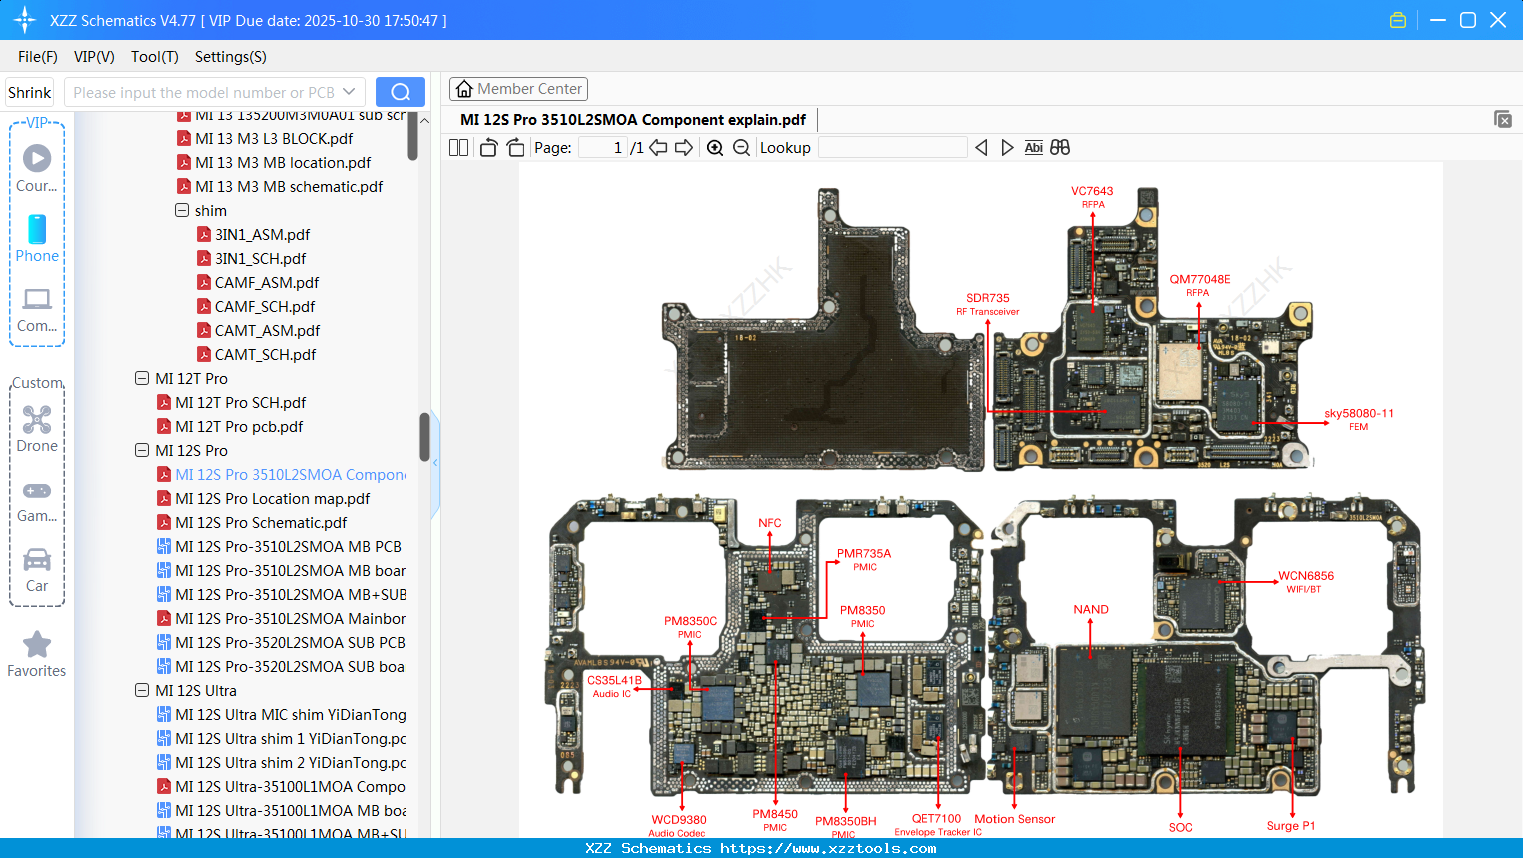This screenshot has width=1523, height=858.
Task: Click the Shrink button
Action: (x=29, y=92)
